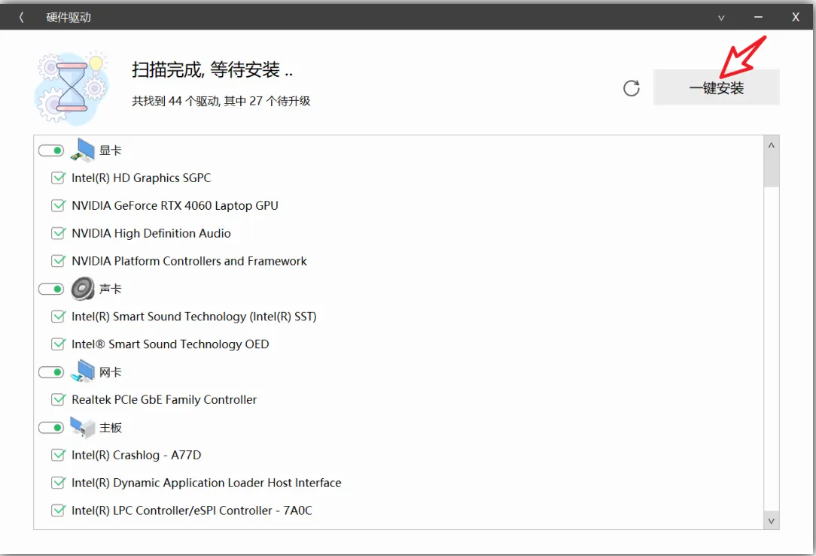
Task: Select the Intel(R) Crashlog - A77D text
Action: pyautogui.click(x=136, y=455)
